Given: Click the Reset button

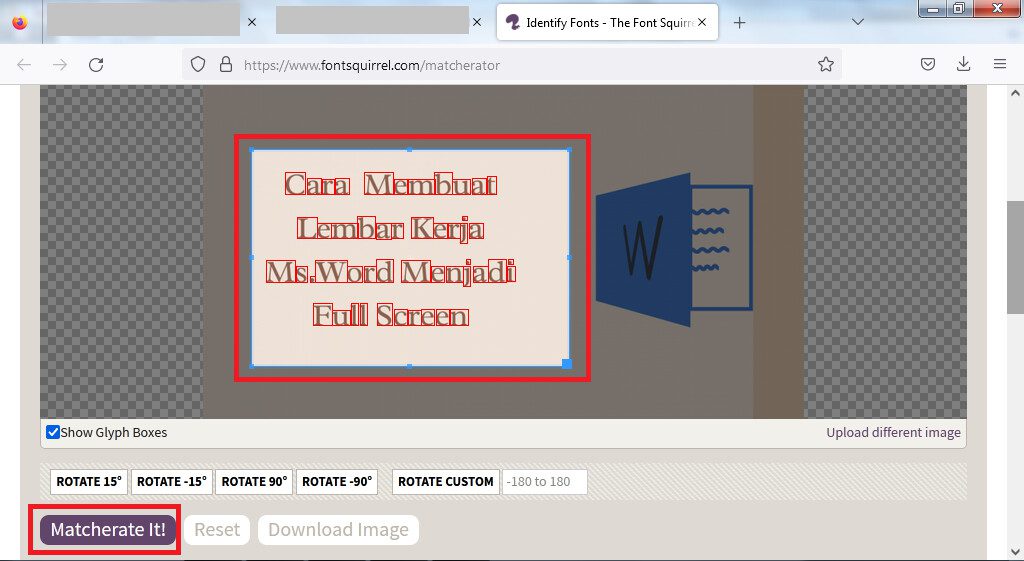Looking at the screenshot, I should [x=217, y=530].
